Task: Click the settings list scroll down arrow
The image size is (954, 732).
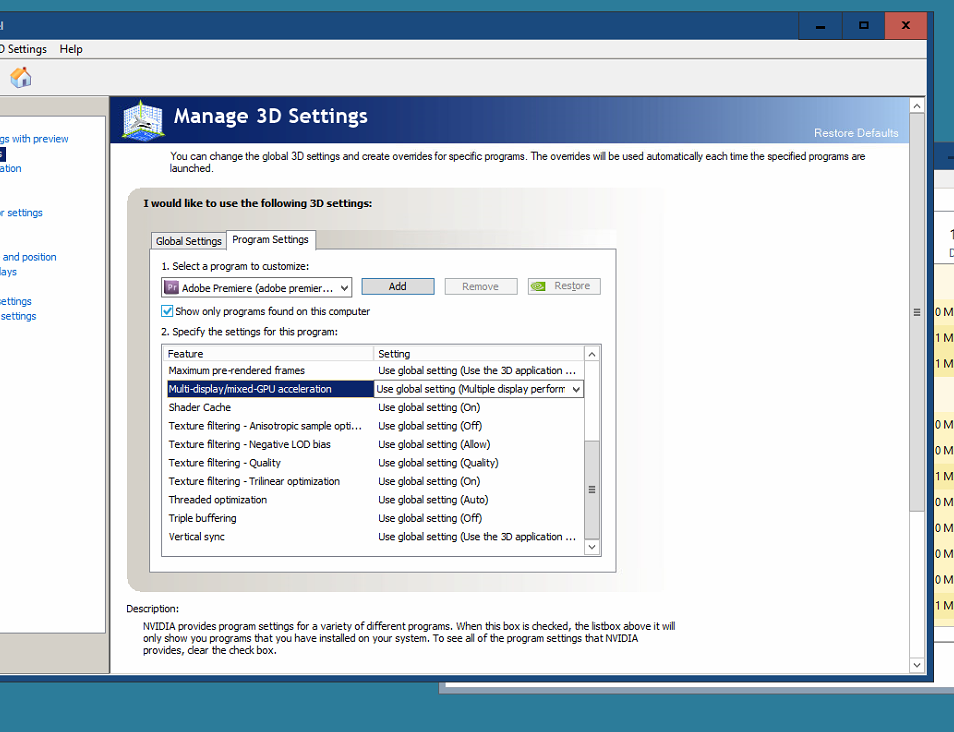Action: point(591,547)
